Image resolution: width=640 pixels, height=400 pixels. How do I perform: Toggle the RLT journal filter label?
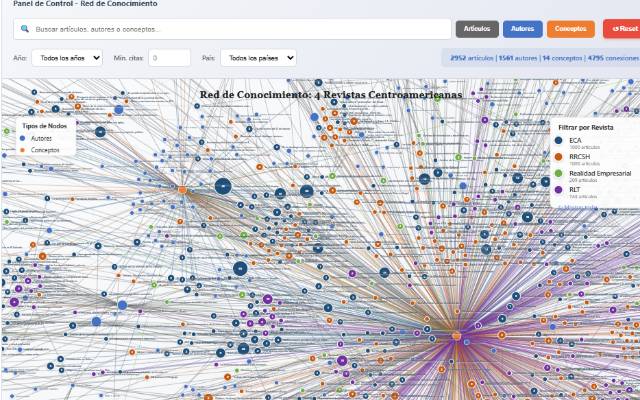click(575, 189)
